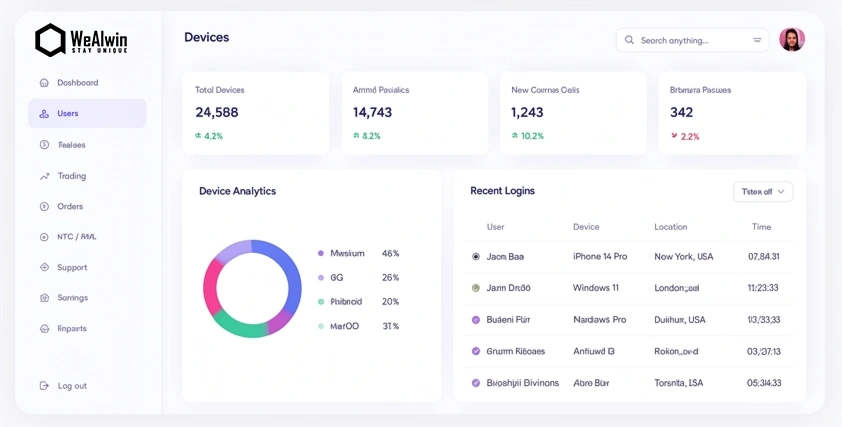The height and width of the screenshot is (427, 842).
Task: Click the Time column header
Action: 761,227
